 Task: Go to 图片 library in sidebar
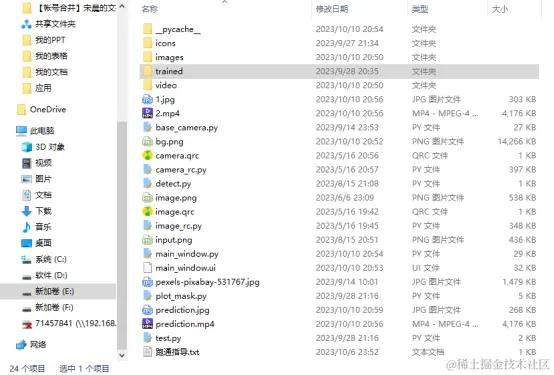pos(43,179)
